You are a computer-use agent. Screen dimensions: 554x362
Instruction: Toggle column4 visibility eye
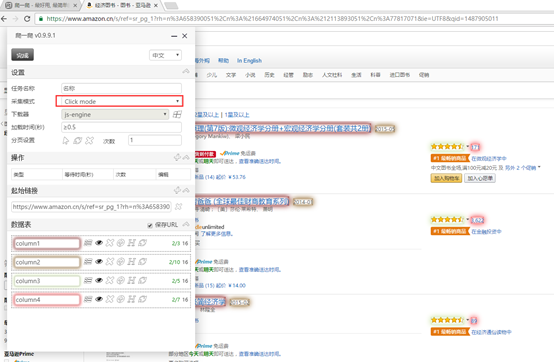coord(99,299)
